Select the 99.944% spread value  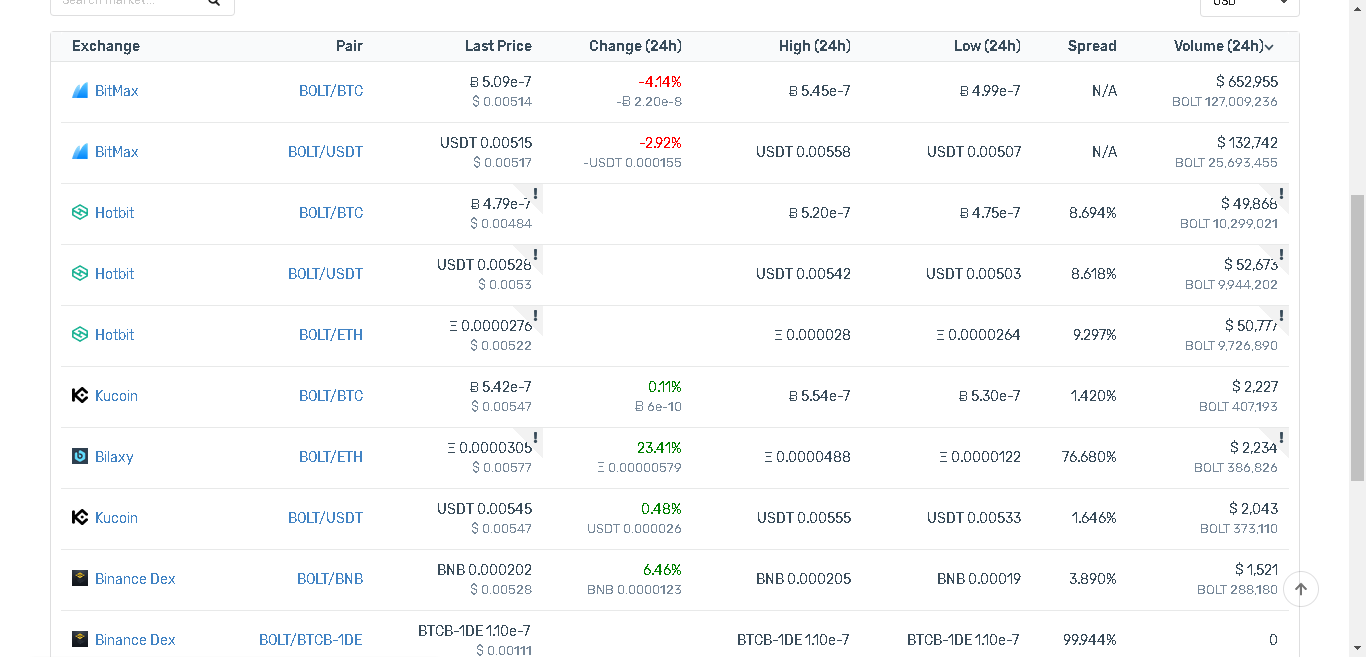tap(1090, 640)
